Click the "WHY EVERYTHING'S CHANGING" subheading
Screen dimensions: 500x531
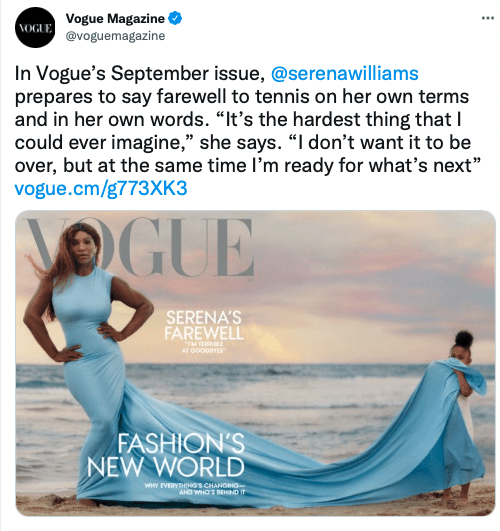pos(194,489)
